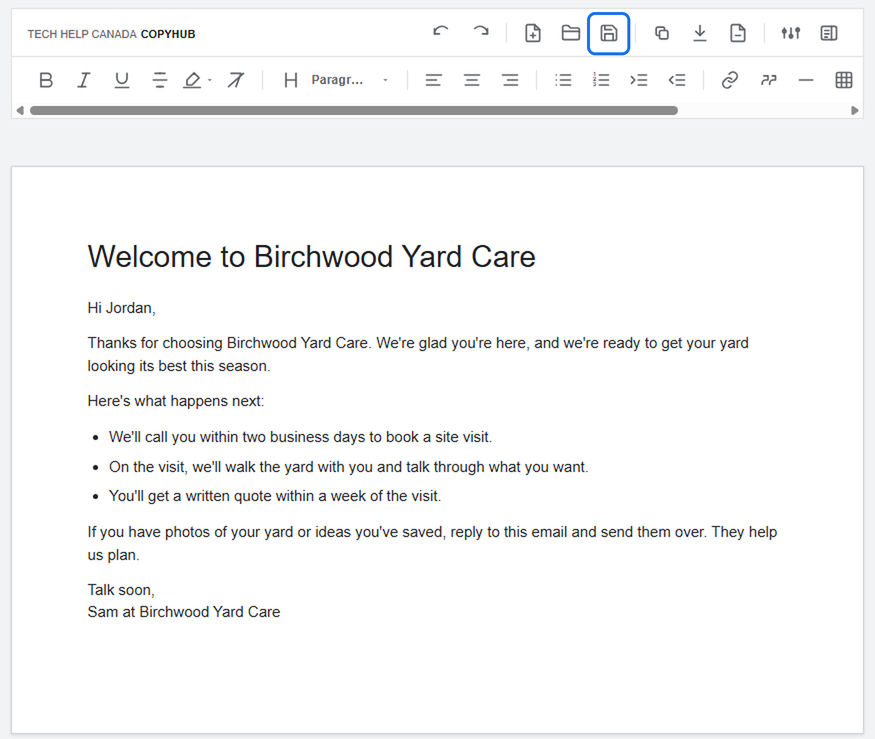Click the heading 'Welcome to Birchwood Yard Care'
The image size is (875, 739).
[311, 257]
